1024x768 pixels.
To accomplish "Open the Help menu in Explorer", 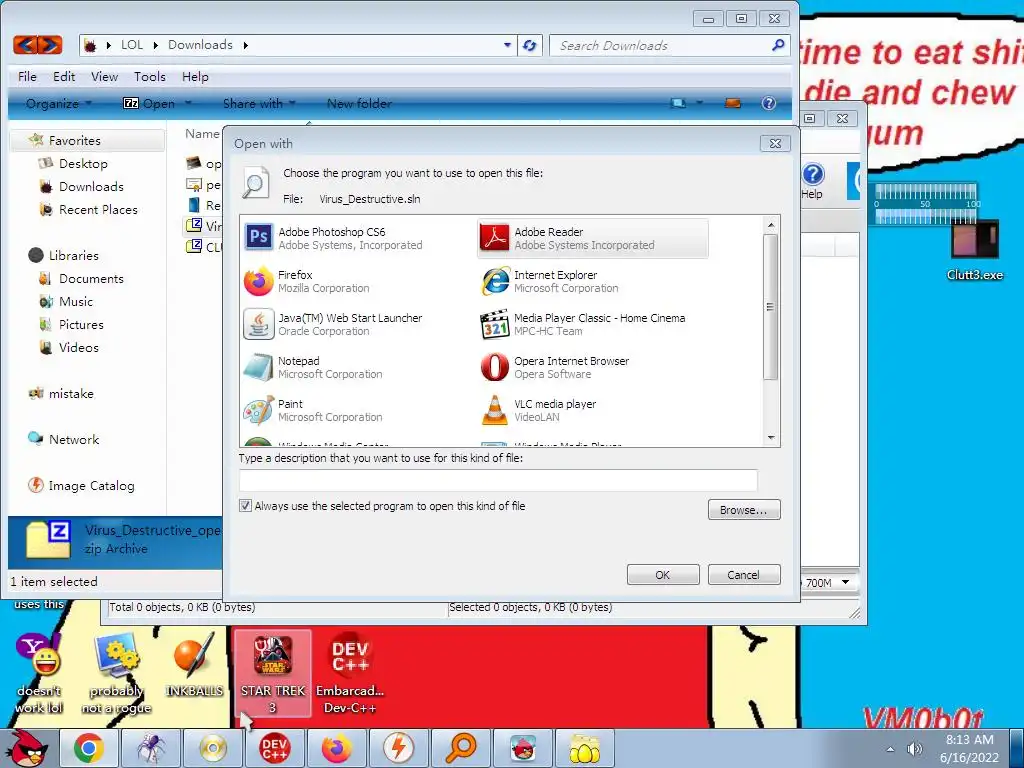I will point(195,76).
